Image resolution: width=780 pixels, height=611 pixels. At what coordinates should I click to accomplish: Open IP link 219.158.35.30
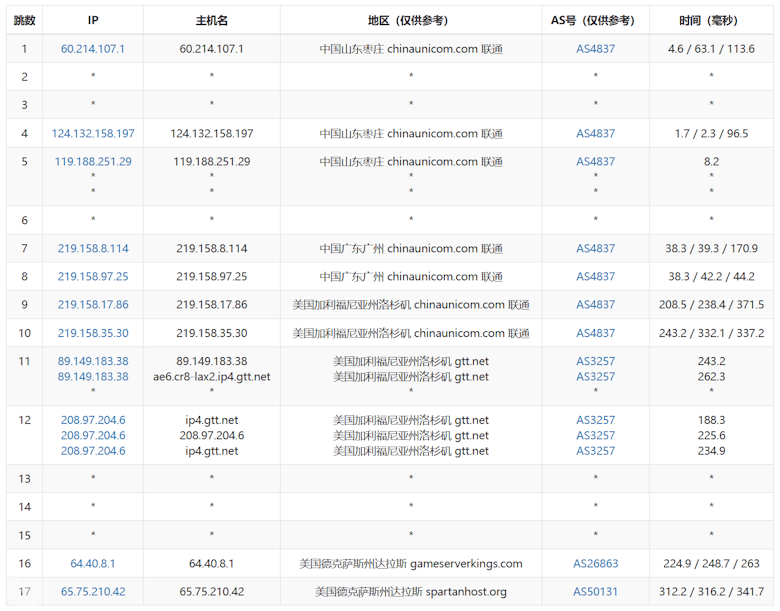click(x=93, y=333)
